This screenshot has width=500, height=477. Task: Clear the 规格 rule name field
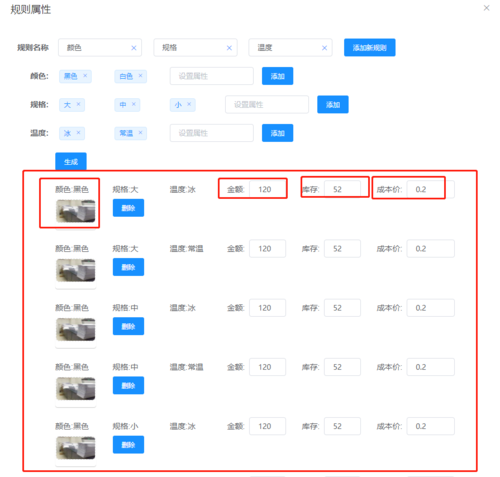coord(229,48)
